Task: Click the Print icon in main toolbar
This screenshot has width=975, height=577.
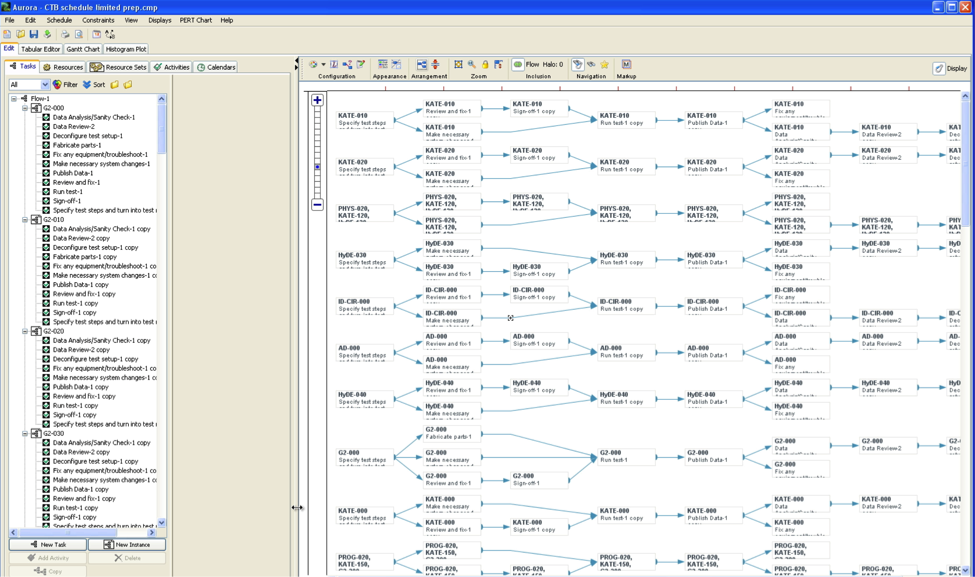Action: (65, 34)
